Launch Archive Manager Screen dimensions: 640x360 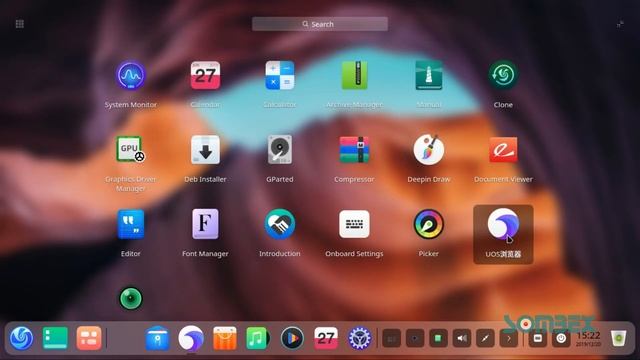[354, 76]
